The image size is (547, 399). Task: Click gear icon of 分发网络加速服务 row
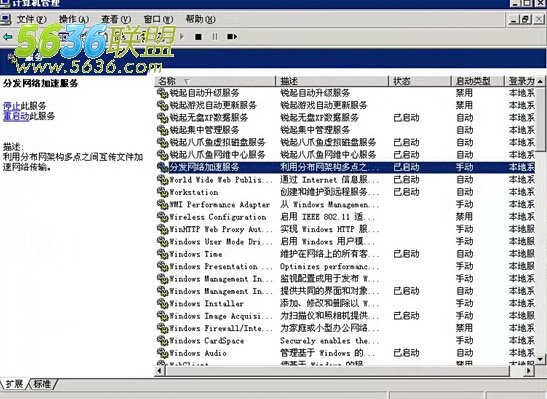pyautogui.click(x=163, y=167)
